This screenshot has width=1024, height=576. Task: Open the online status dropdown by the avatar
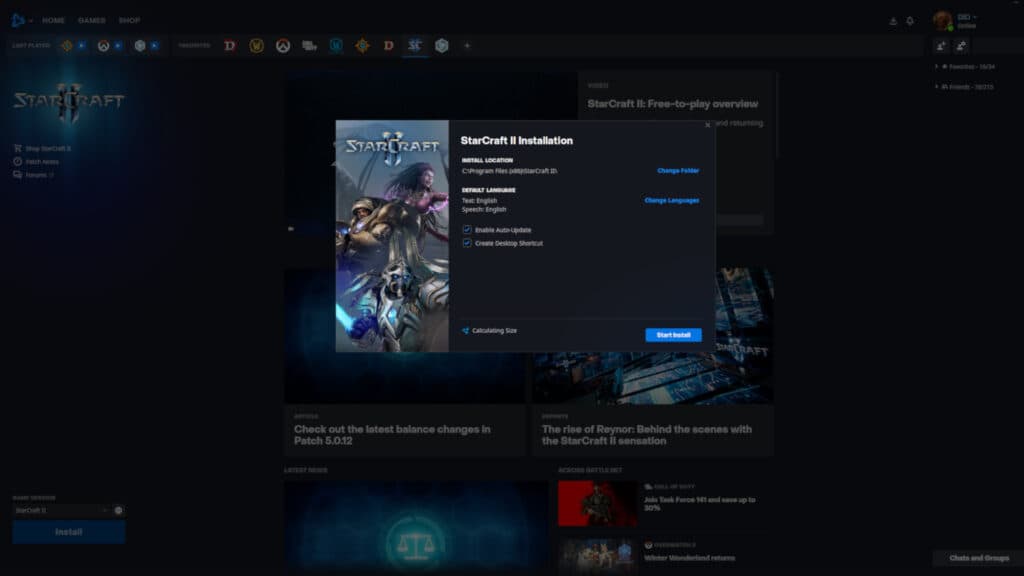[x=970, y=15]
